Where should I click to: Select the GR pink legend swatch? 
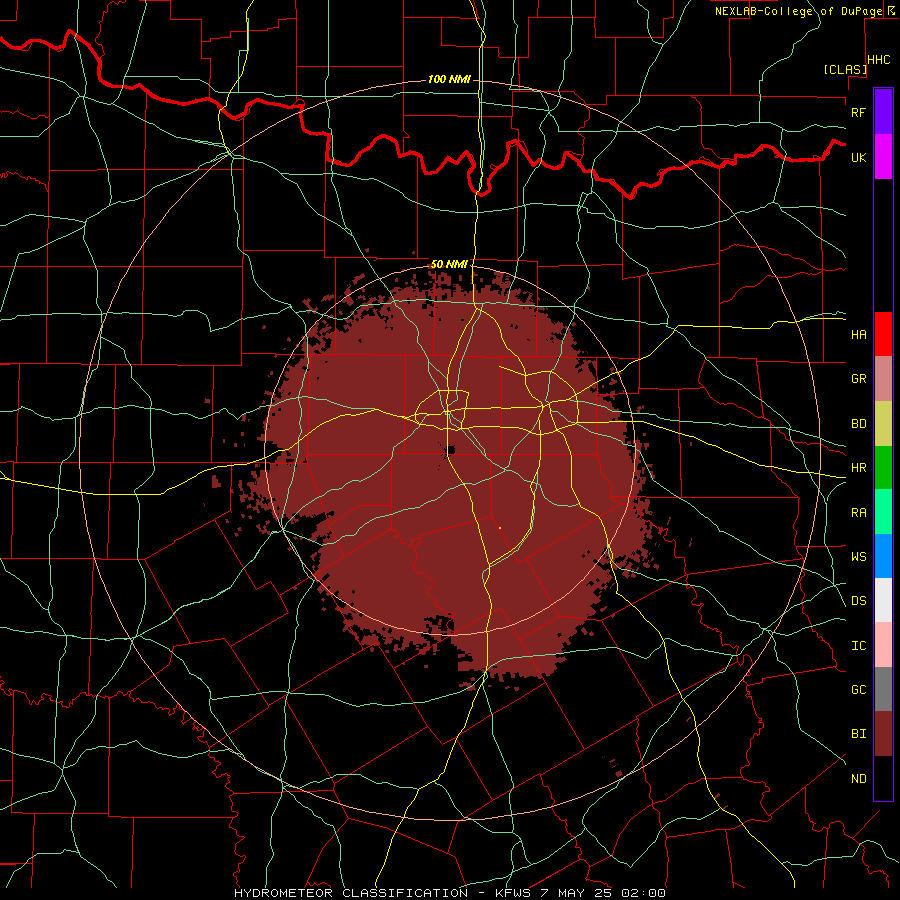[883, 378]
